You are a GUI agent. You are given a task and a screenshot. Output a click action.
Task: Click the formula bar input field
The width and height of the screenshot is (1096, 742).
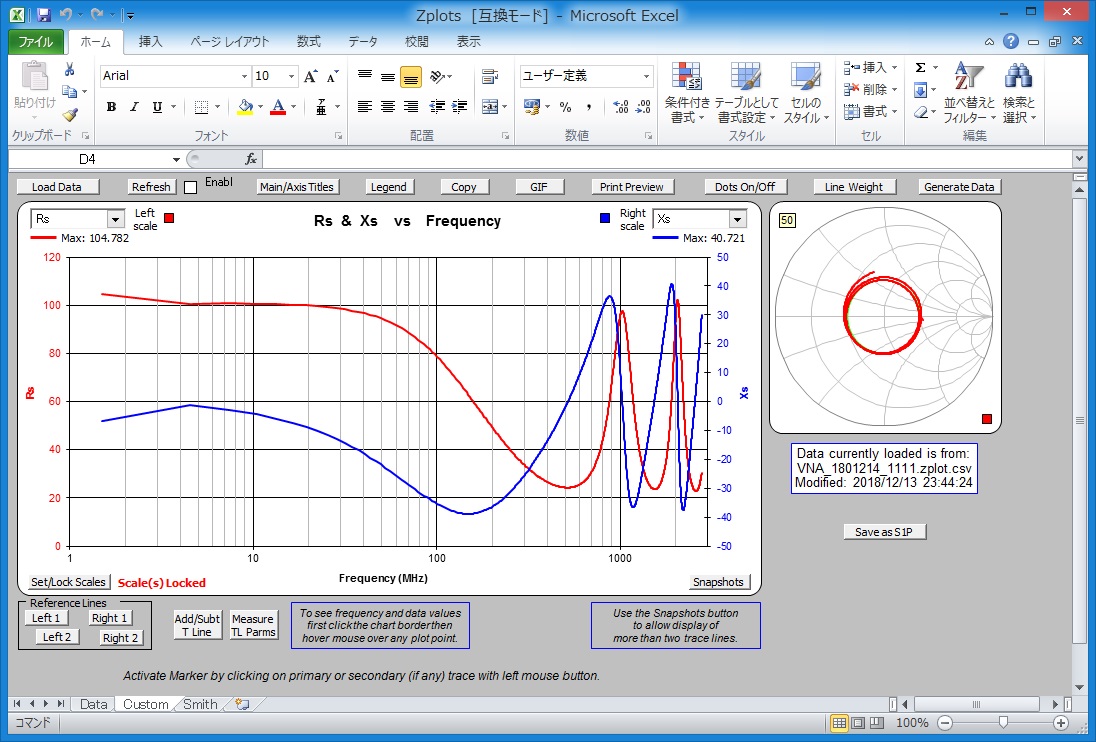[668, 159]
